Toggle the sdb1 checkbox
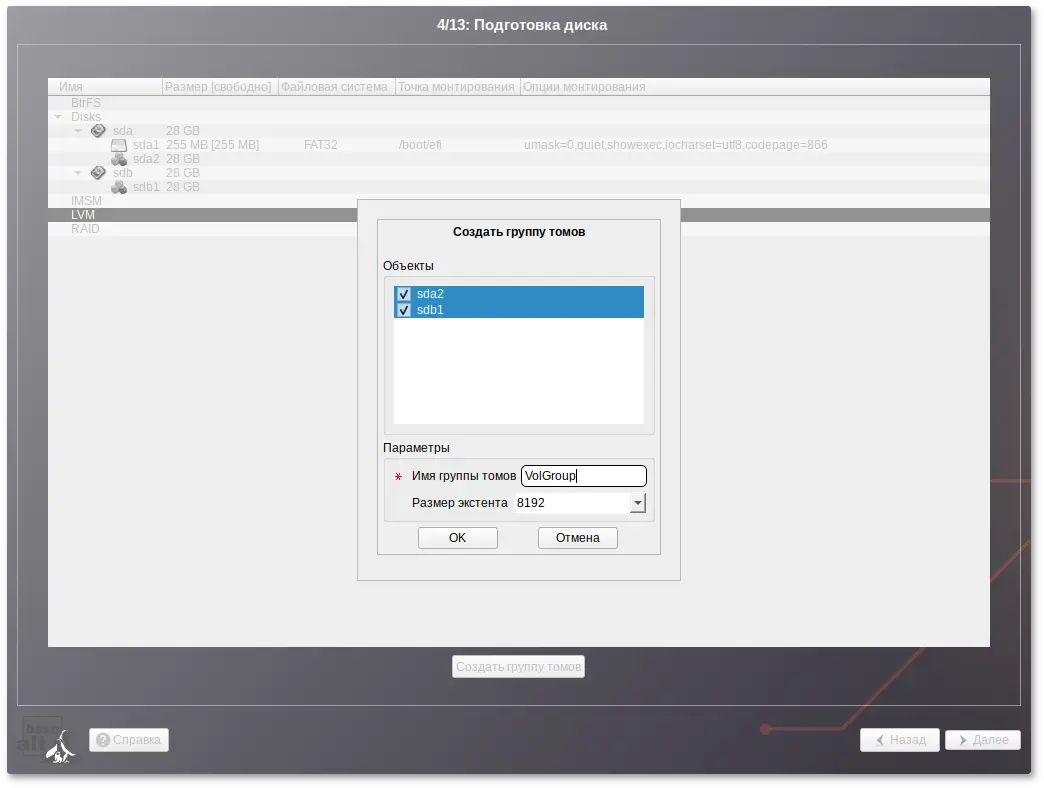Viewport: 1044px width, 788px height. point(403,310)
